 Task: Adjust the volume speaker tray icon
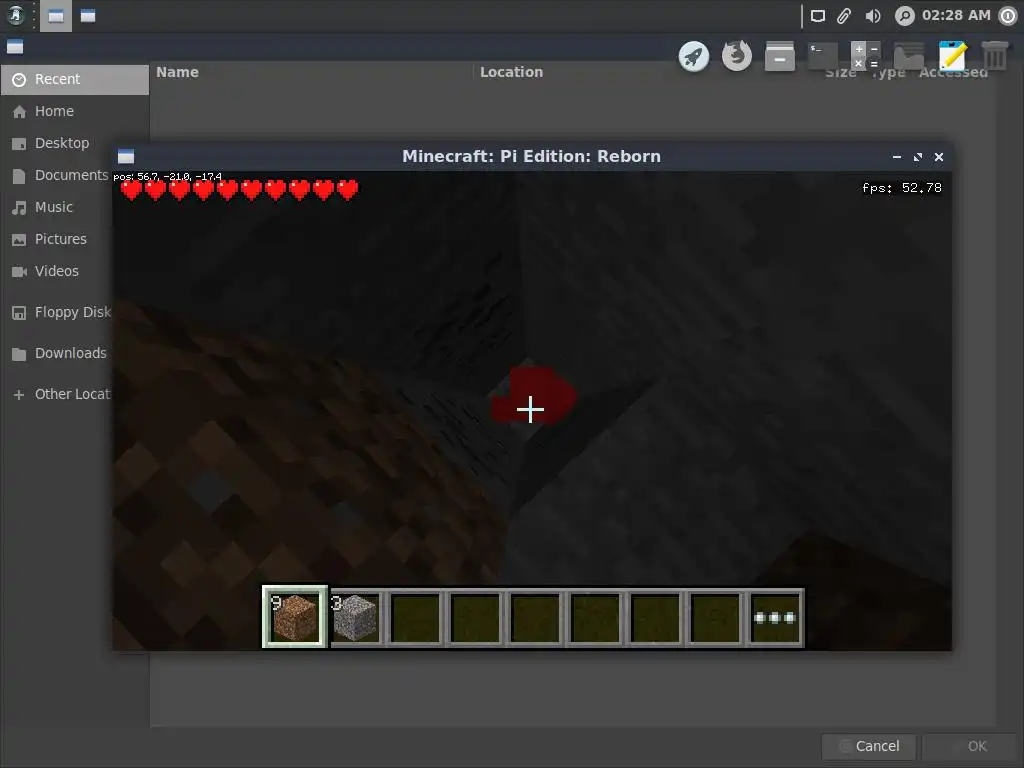[x=873, y=16]
